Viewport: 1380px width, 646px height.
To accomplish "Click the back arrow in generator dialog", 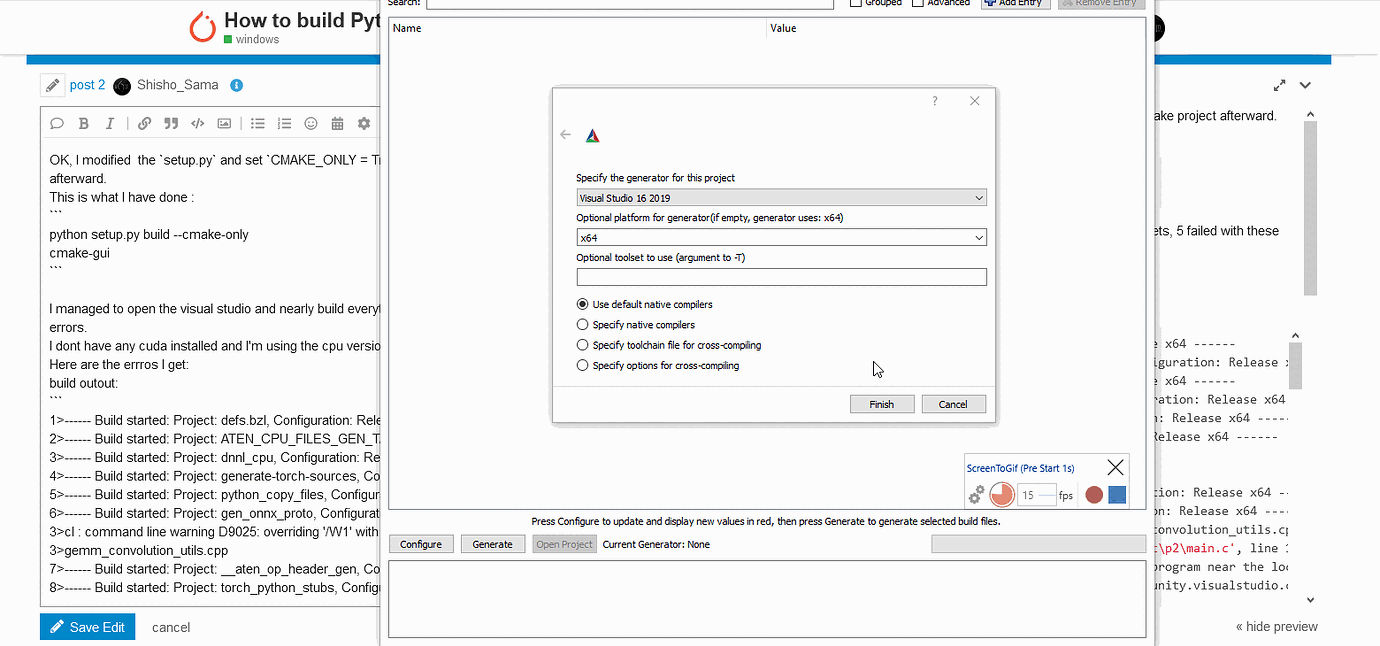I will (x=566, y=135).
